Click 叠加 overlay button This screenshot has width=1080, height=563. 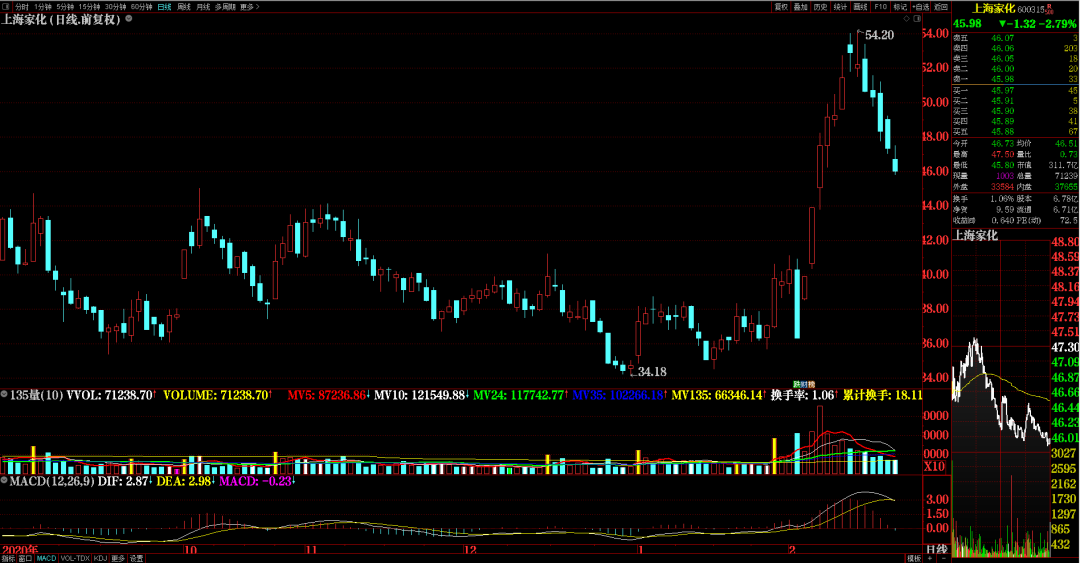(x=800, y=6)
